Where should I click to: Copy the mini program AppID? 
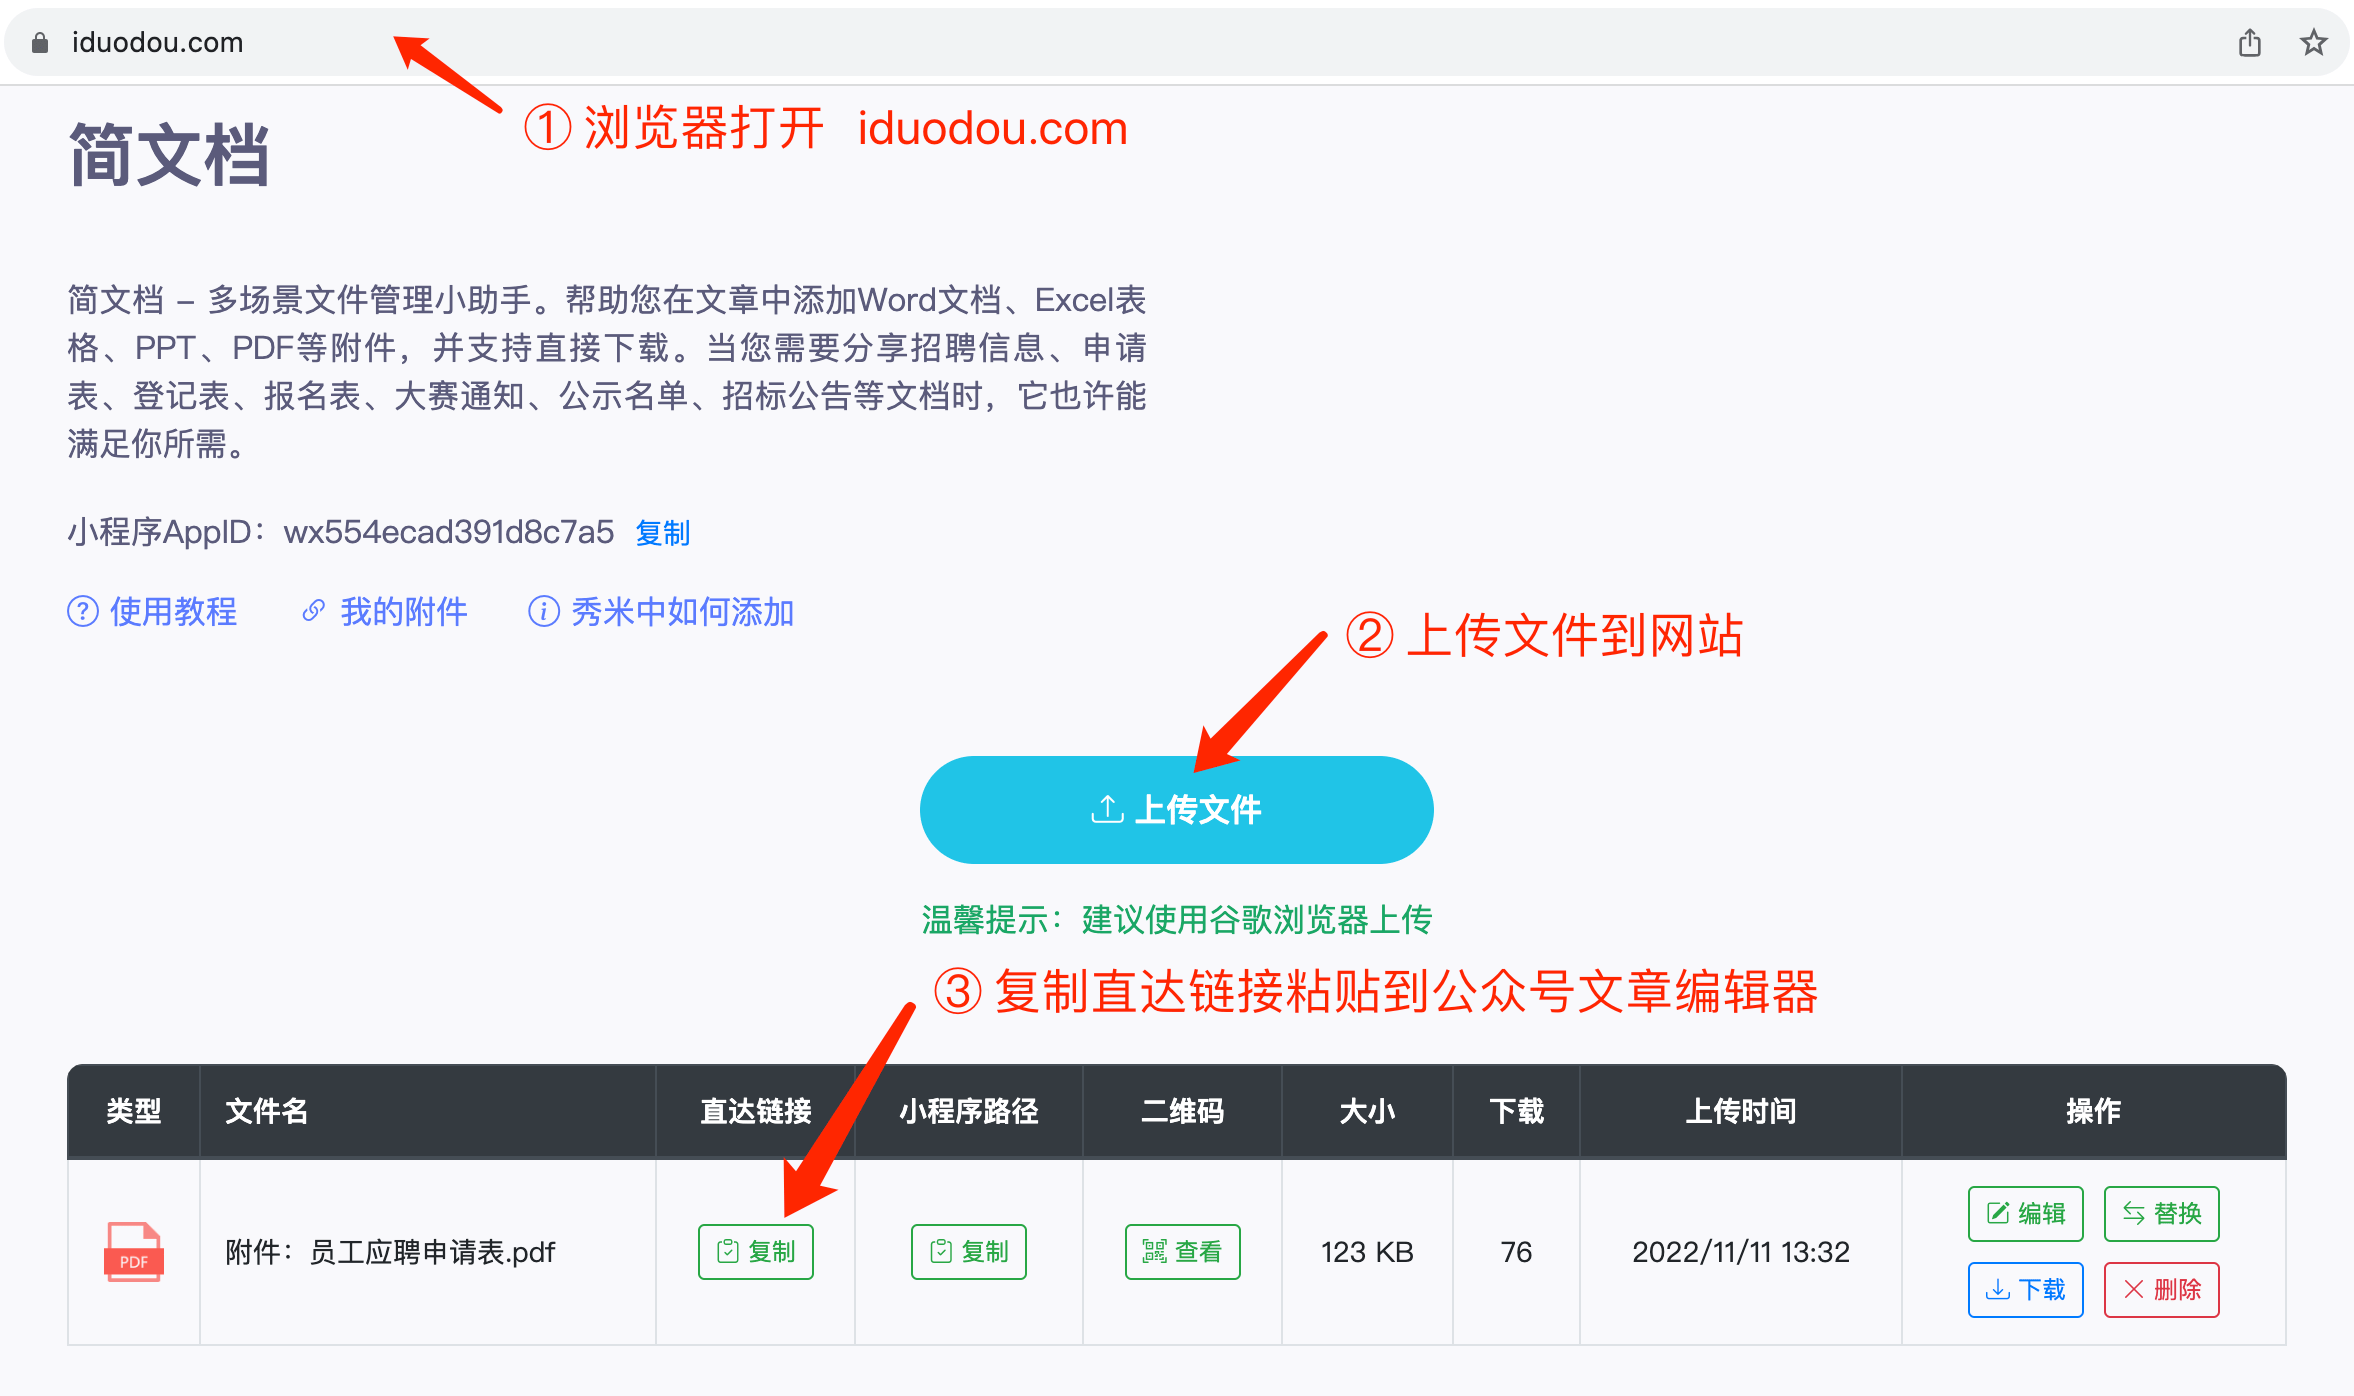[663, 533]
